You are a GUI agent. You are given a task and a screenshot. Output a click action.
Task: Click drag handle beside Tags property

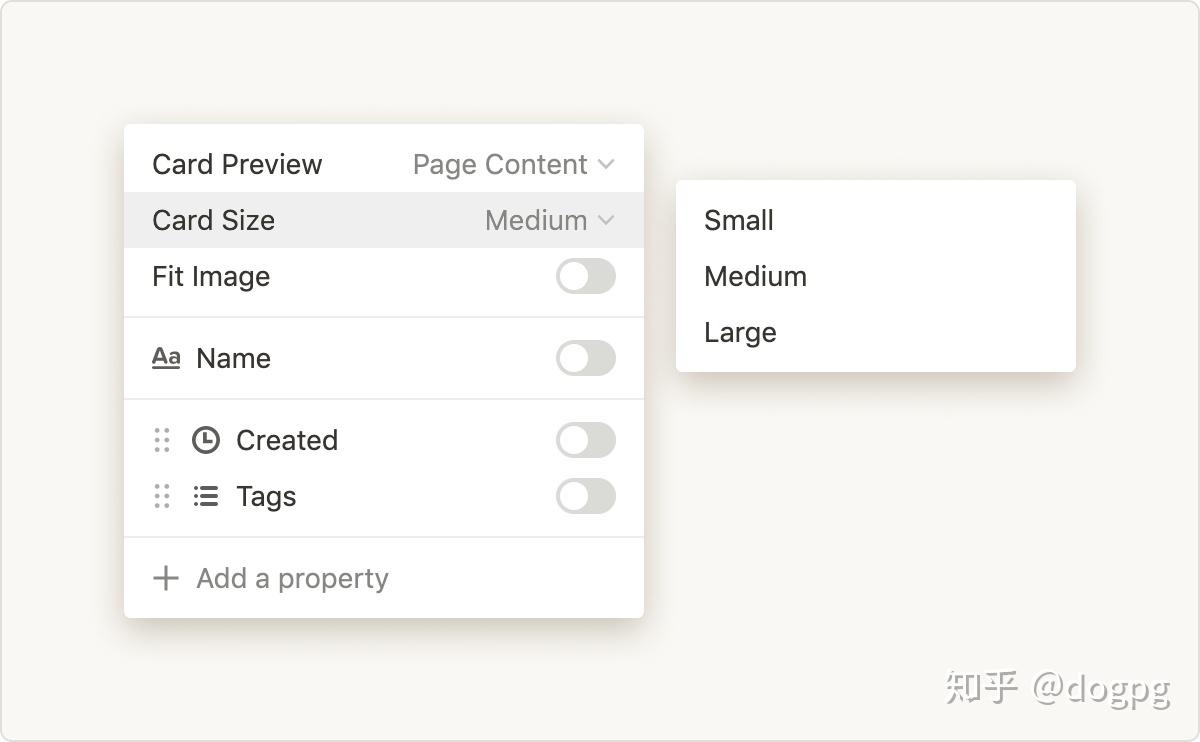(x=162, y=496)
